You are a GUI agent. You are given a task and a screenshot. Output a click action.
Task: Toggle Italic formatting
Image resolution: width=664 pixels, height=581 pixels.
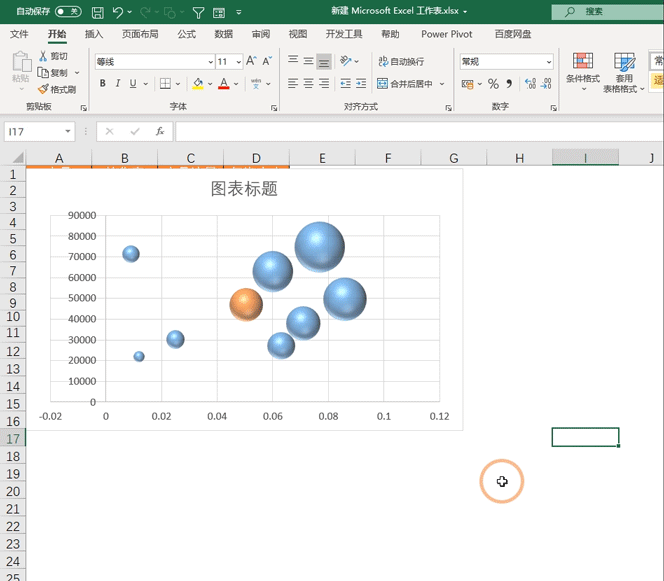(x=120, y=84)
